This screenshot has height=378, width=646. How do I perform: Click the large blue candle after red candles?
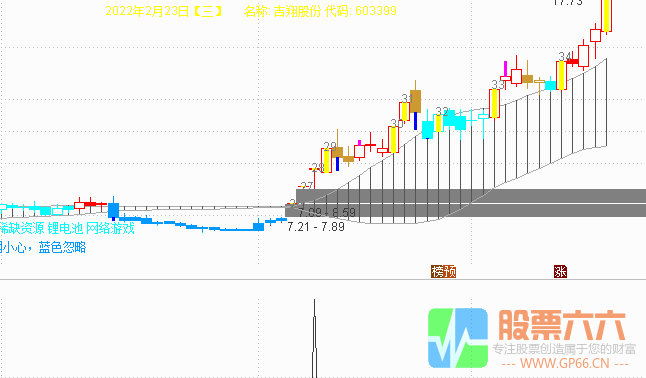[113, 210]
